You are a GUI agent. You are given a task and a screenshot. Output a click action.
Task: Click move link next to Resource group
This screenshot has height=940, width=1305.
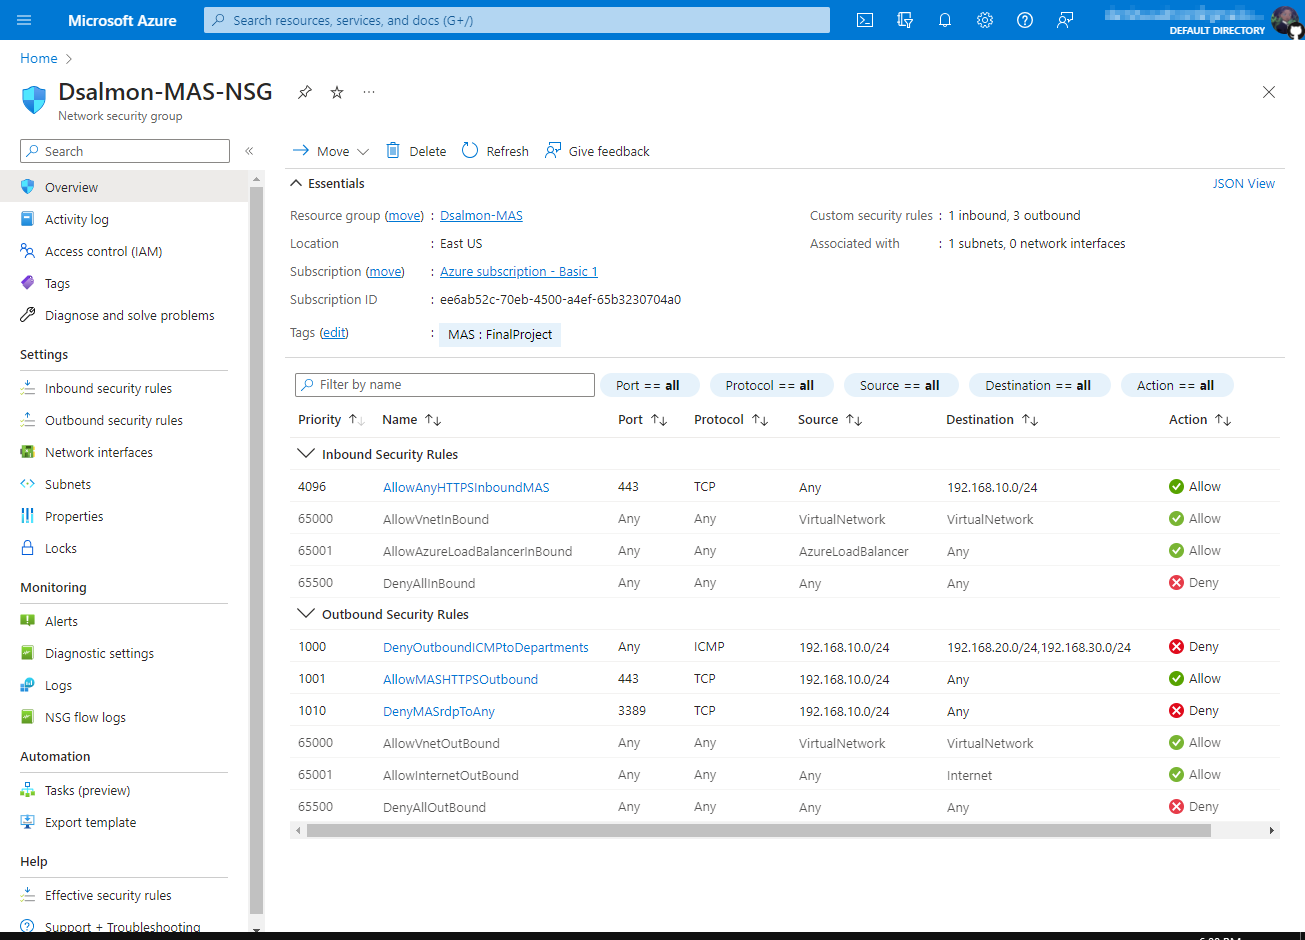405,215
